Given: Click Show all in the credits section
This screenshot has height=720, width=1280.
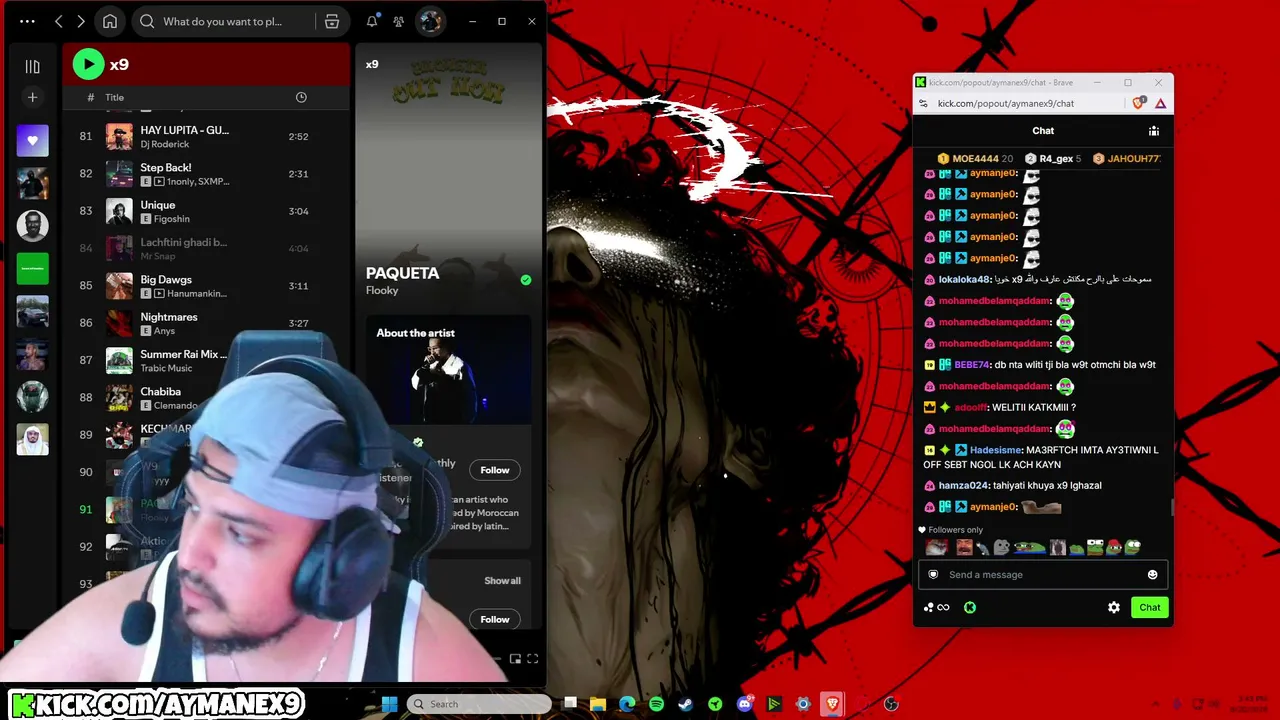Looking at the screenshot, I should (x=502, y=581).
